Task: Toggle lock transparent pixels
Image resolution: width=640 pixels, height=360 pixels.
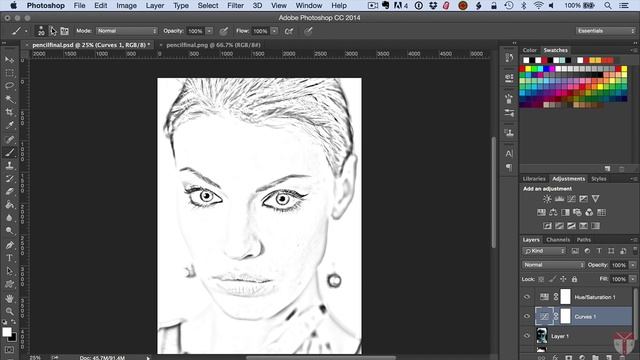Action: (541, 279)
